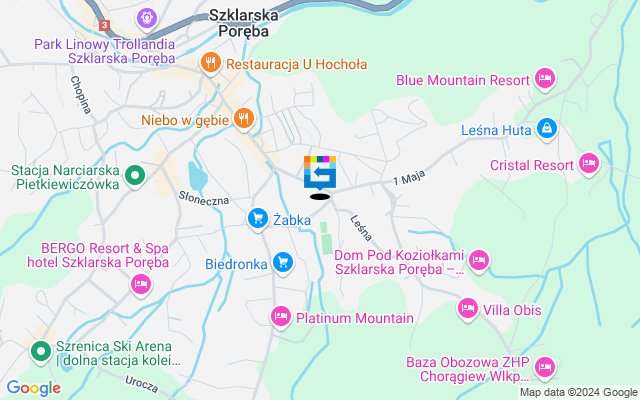Open the Cristal Resort hotel pin
Image resolution: width=640 pixels, height=400 pixels.
(x=589, y=164)
